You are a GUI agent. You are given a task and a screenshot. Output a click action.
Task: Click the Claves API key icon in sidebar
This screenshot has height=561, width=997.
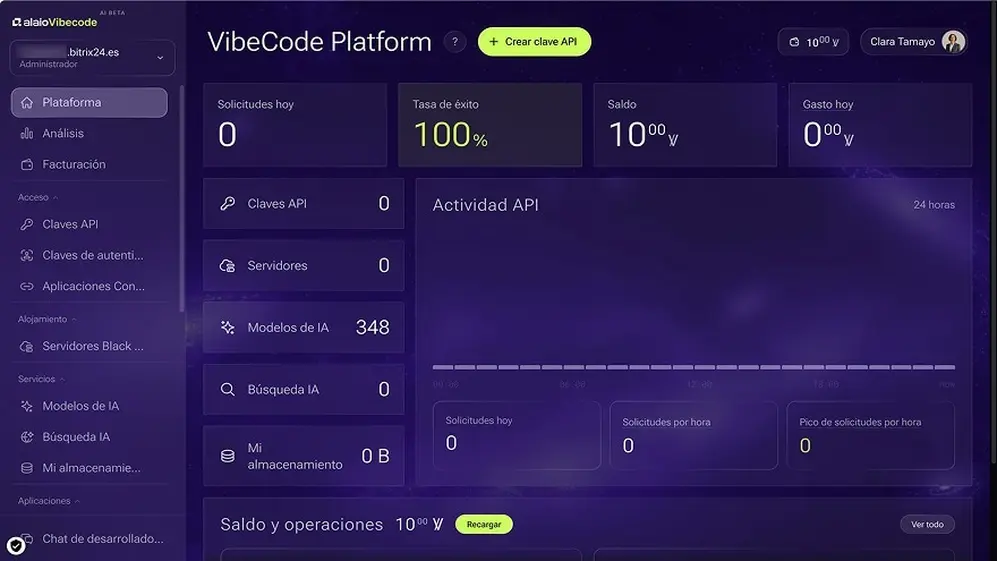[27, 224]
